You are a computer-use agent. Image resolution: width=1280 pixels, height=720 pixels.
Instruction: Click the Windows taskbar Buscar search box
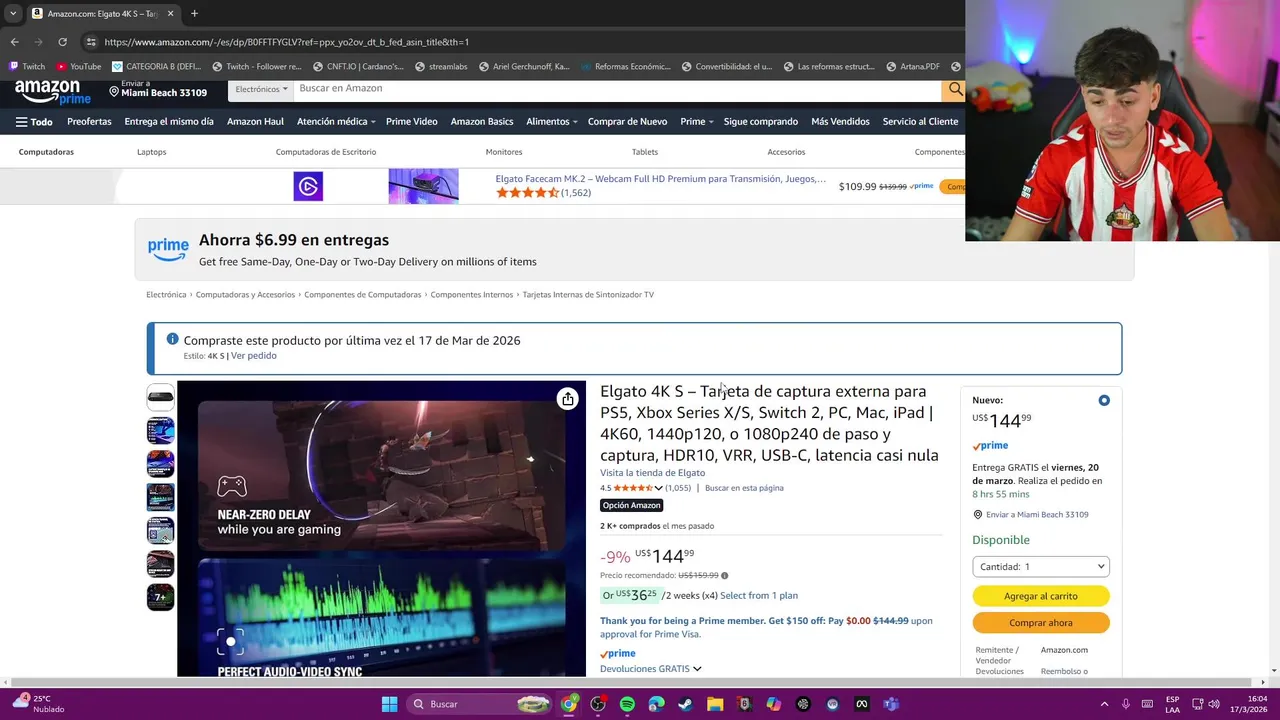tap(480, 704)
